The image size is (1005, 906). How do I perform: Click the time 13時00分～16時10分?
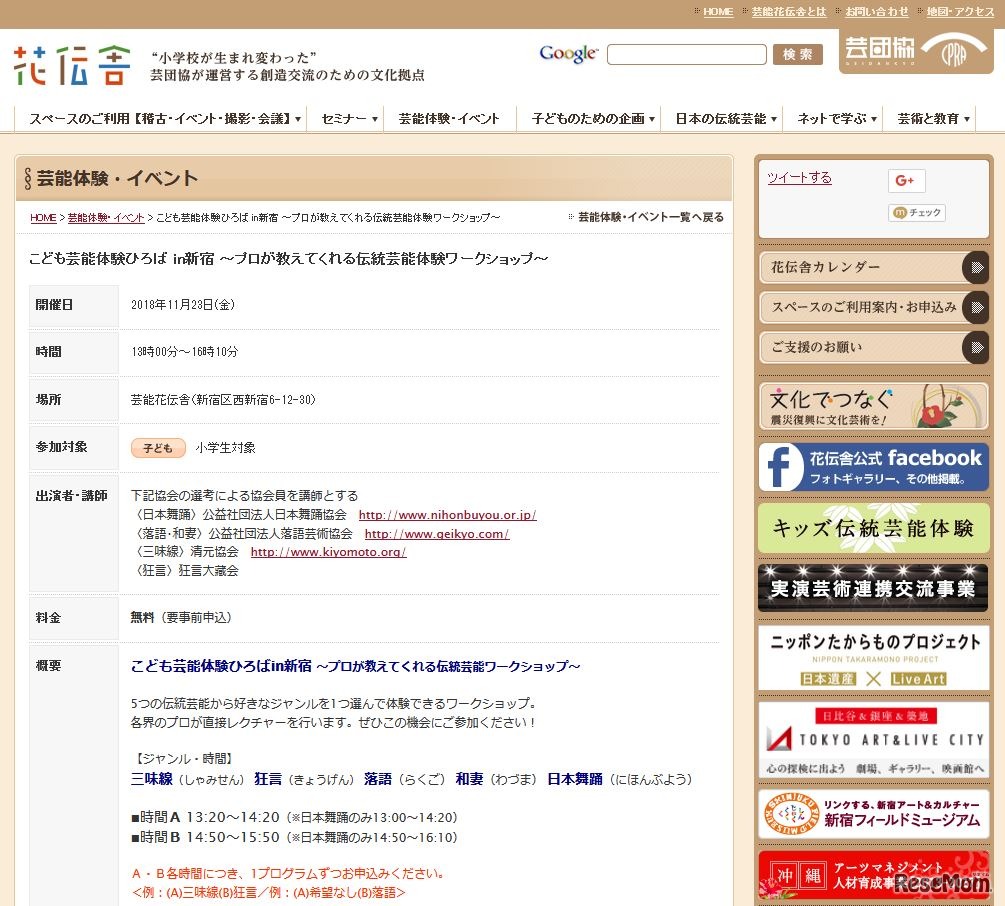(185, 352)
